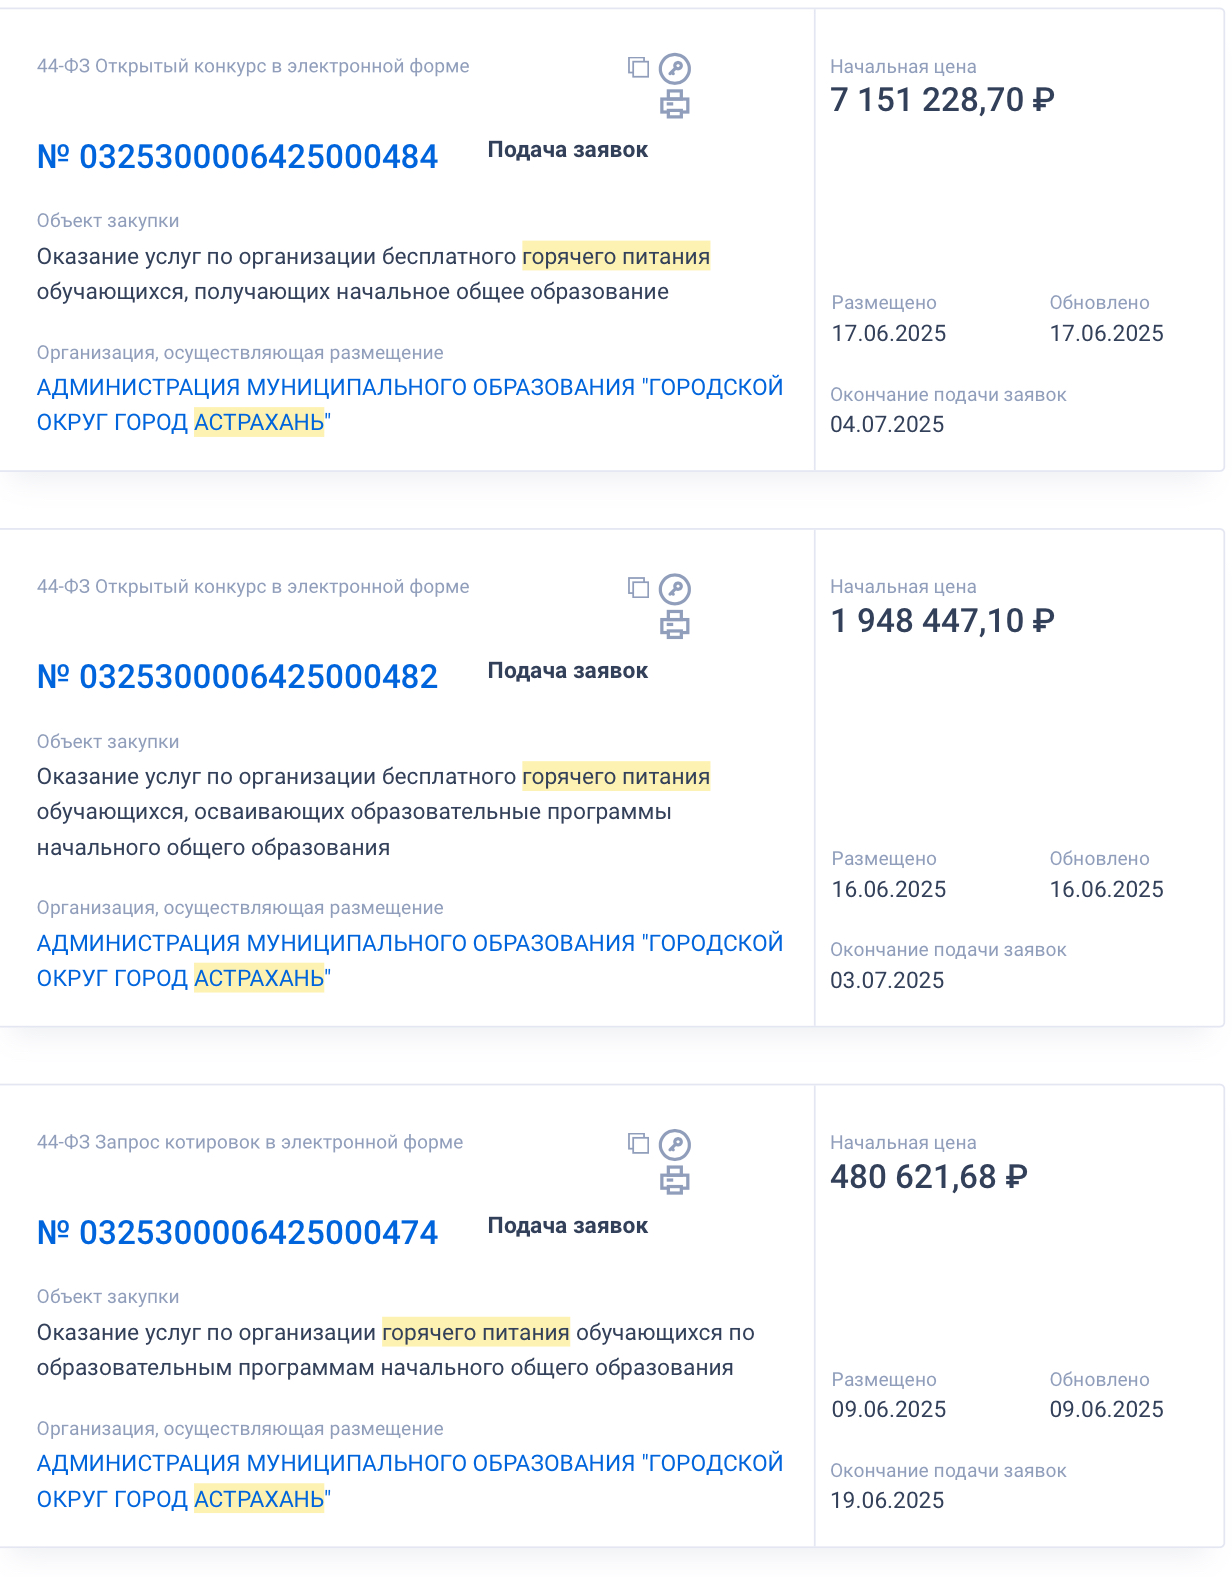Open organization link in the quotation request card
The height and width of the screenshot is (1577, 1232).
tap(410, 1481)
